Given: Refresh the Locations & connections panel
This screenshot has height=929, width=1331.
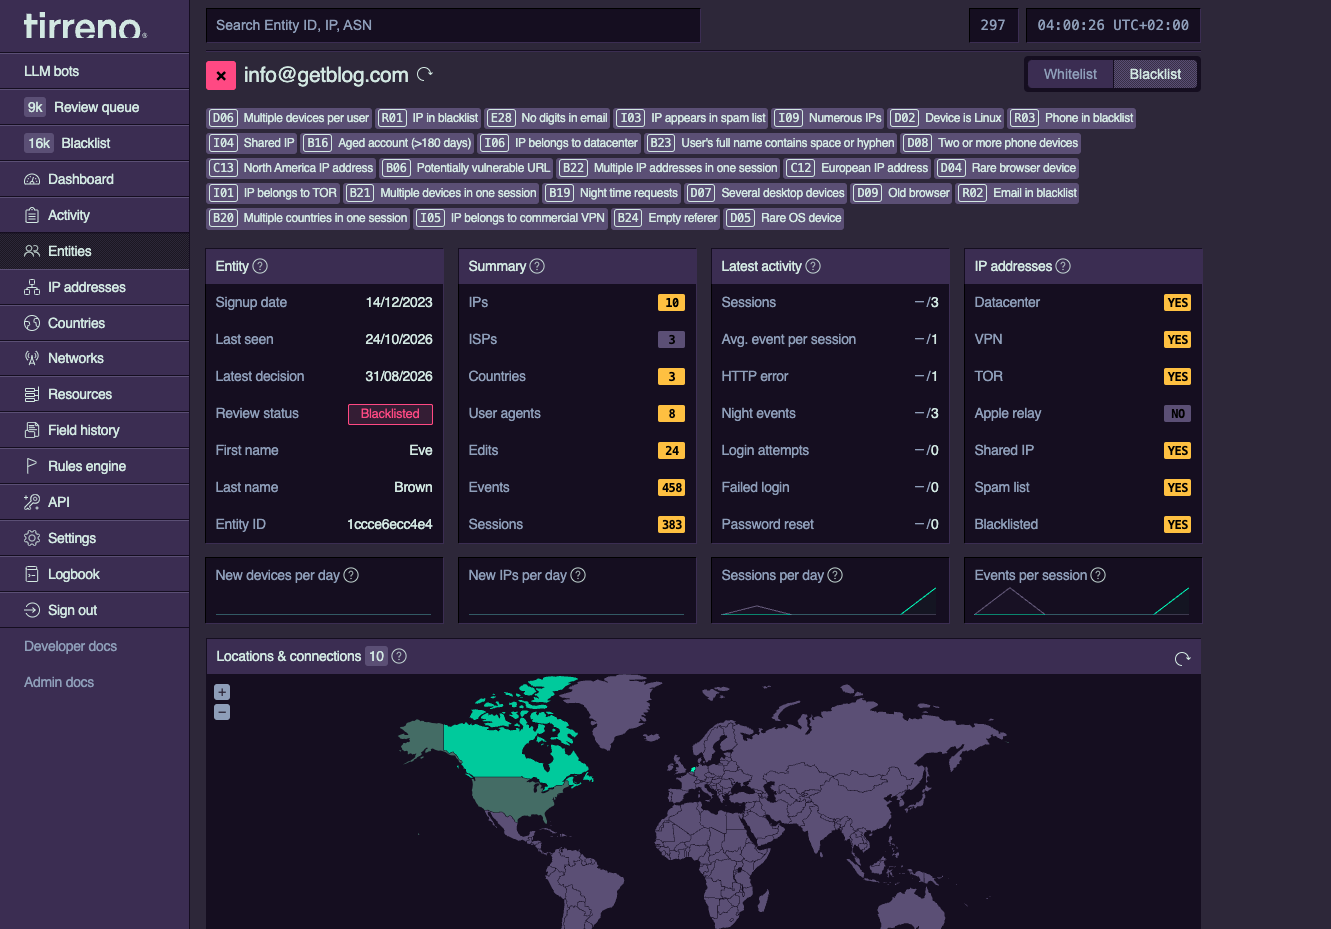Looking at the screenshot, I should (1182, 658).
